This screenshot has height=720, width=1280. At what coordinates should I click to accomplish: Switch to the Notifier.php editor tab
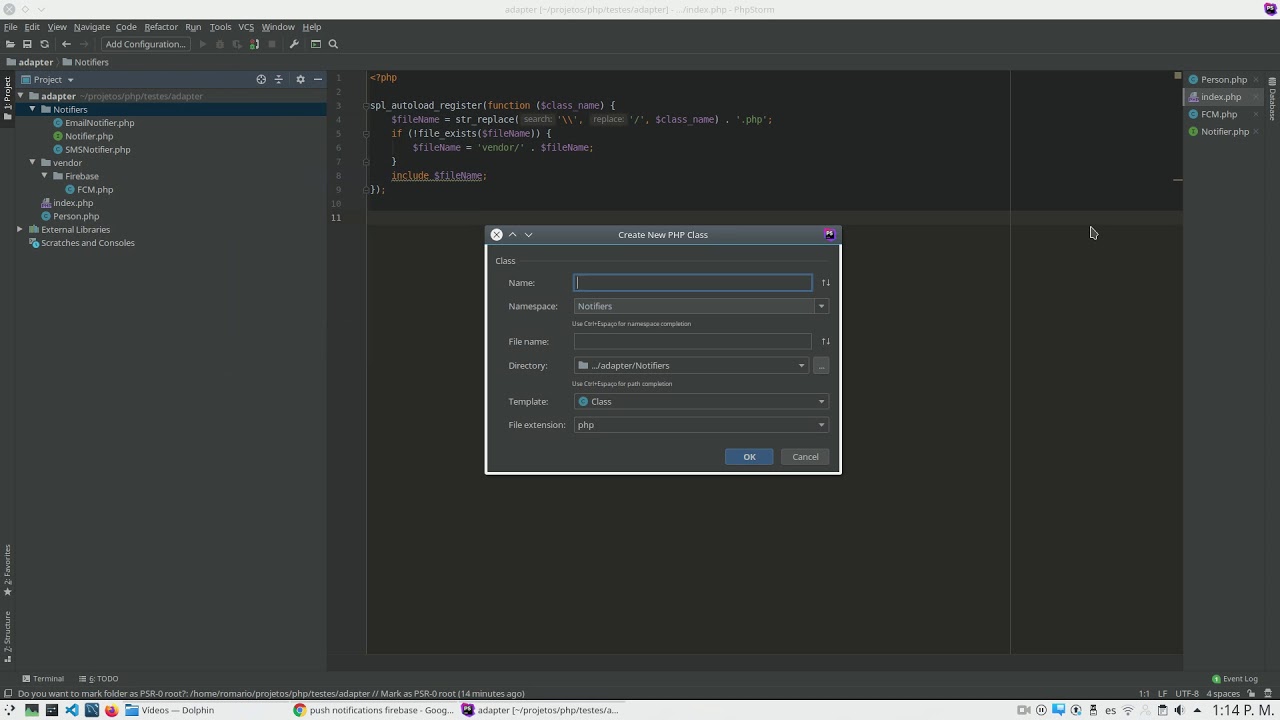click(x=1224, y=131)
